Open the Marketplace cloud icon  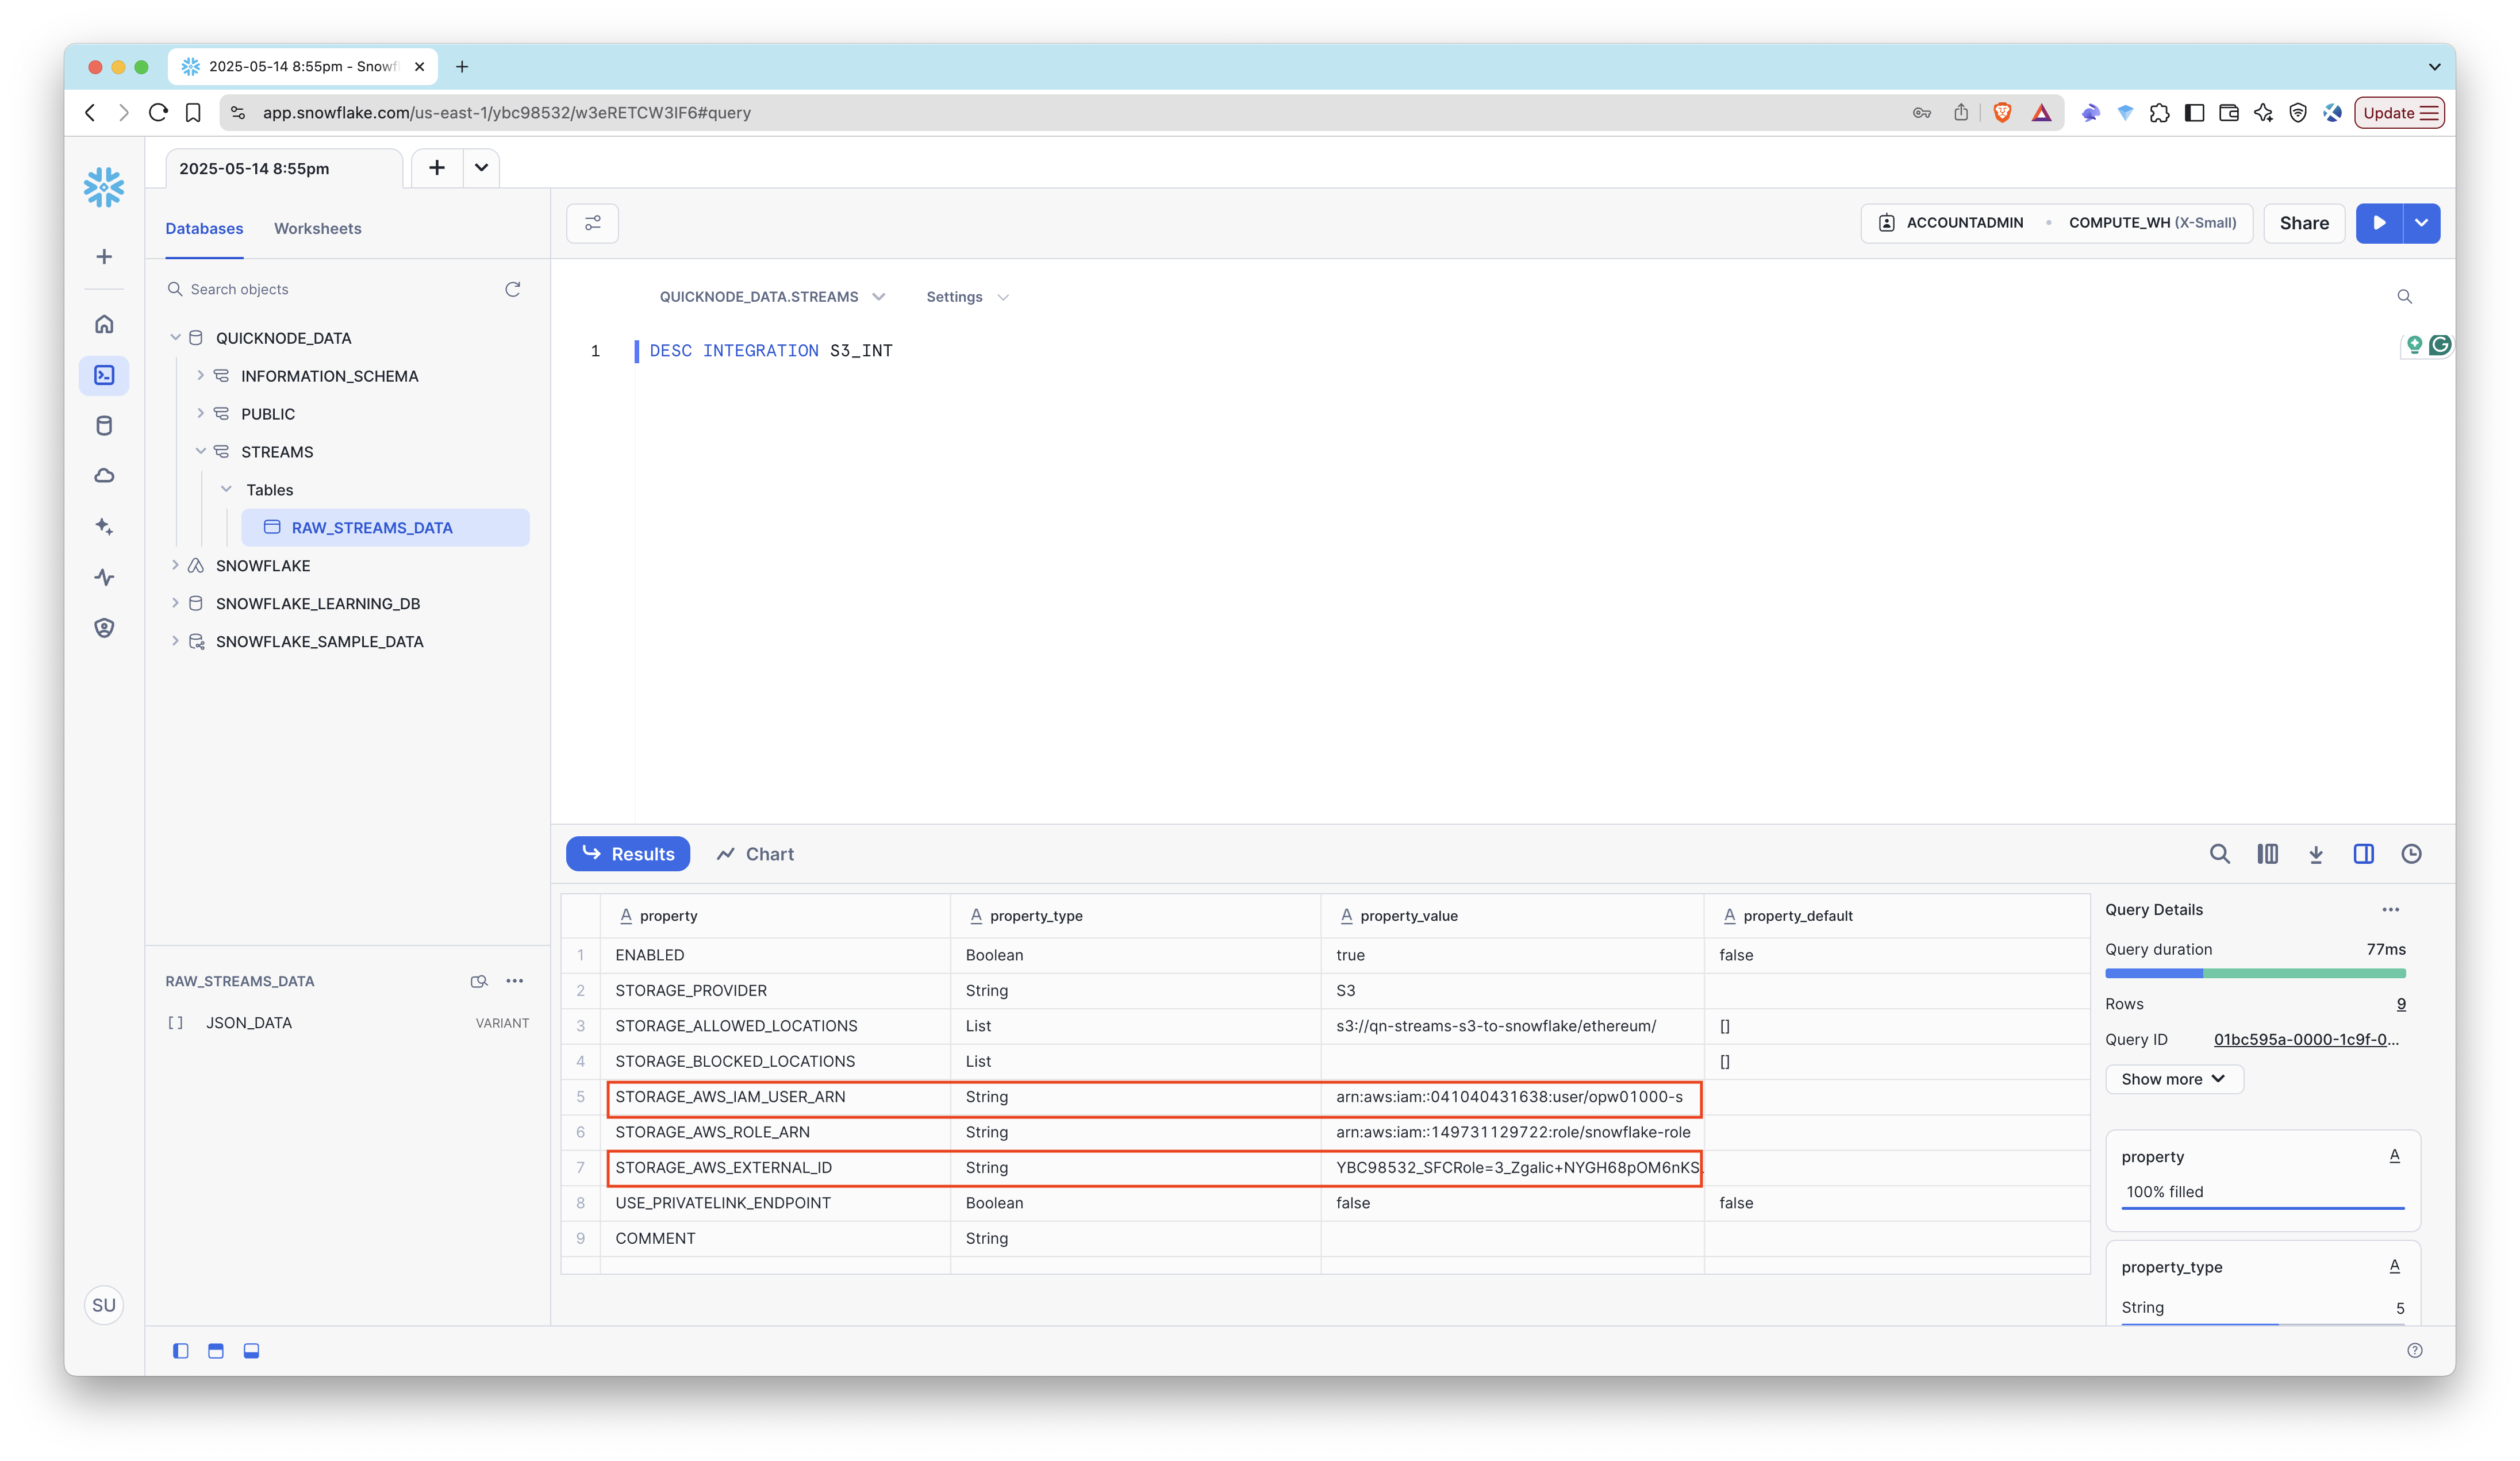coord(104,475)
